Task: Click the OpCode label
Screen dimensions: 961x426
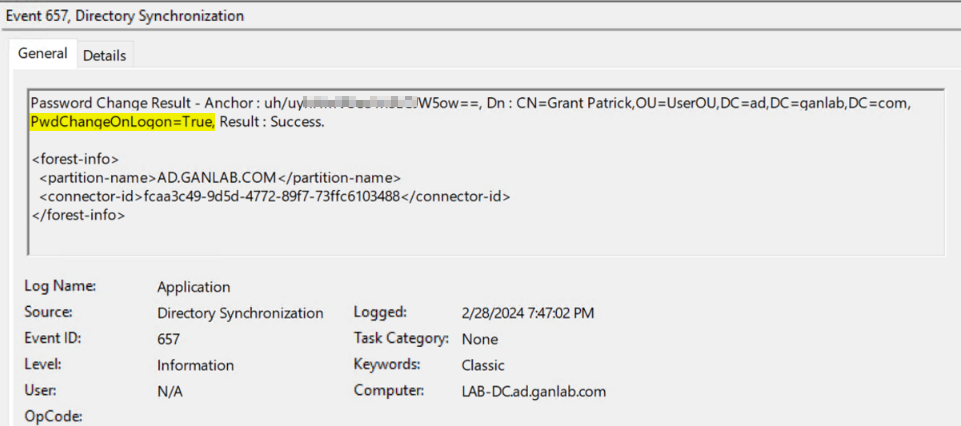Action: point(51,416)
